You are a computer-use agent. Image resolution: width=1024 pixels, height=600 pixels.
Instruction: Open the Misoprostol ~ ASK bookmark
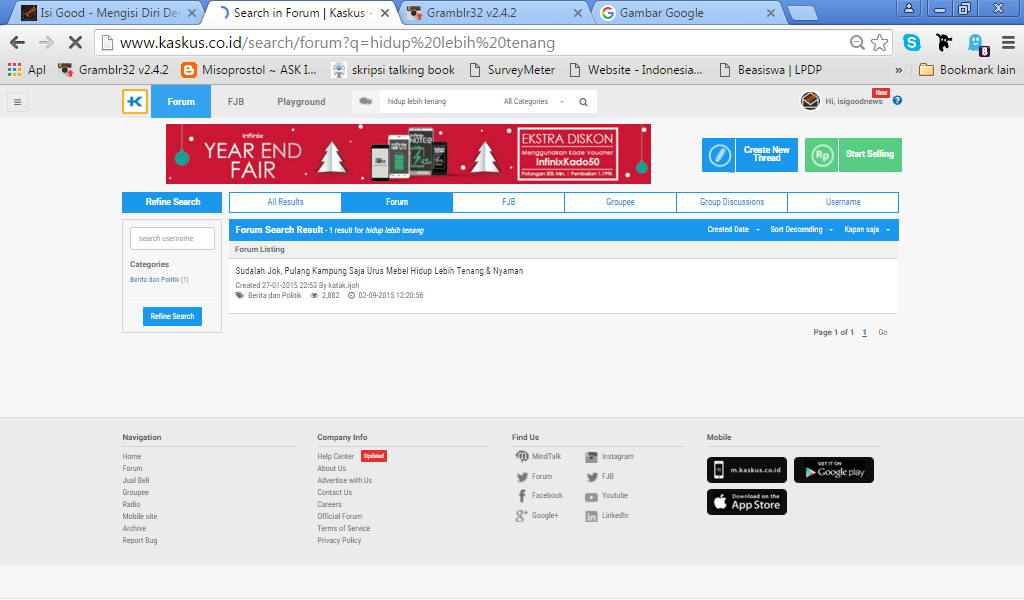click(x=249, y=70)
